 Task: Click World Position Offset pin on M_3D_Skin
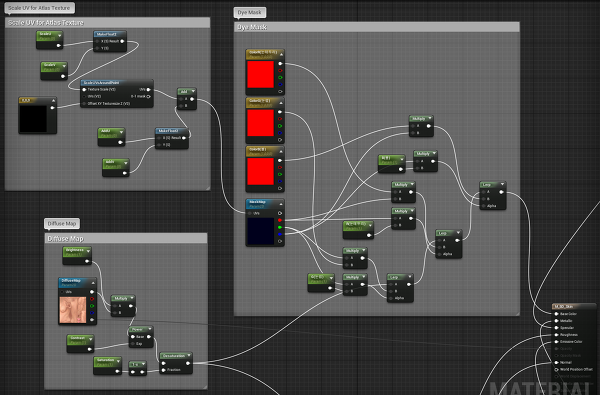pos(556,369)
